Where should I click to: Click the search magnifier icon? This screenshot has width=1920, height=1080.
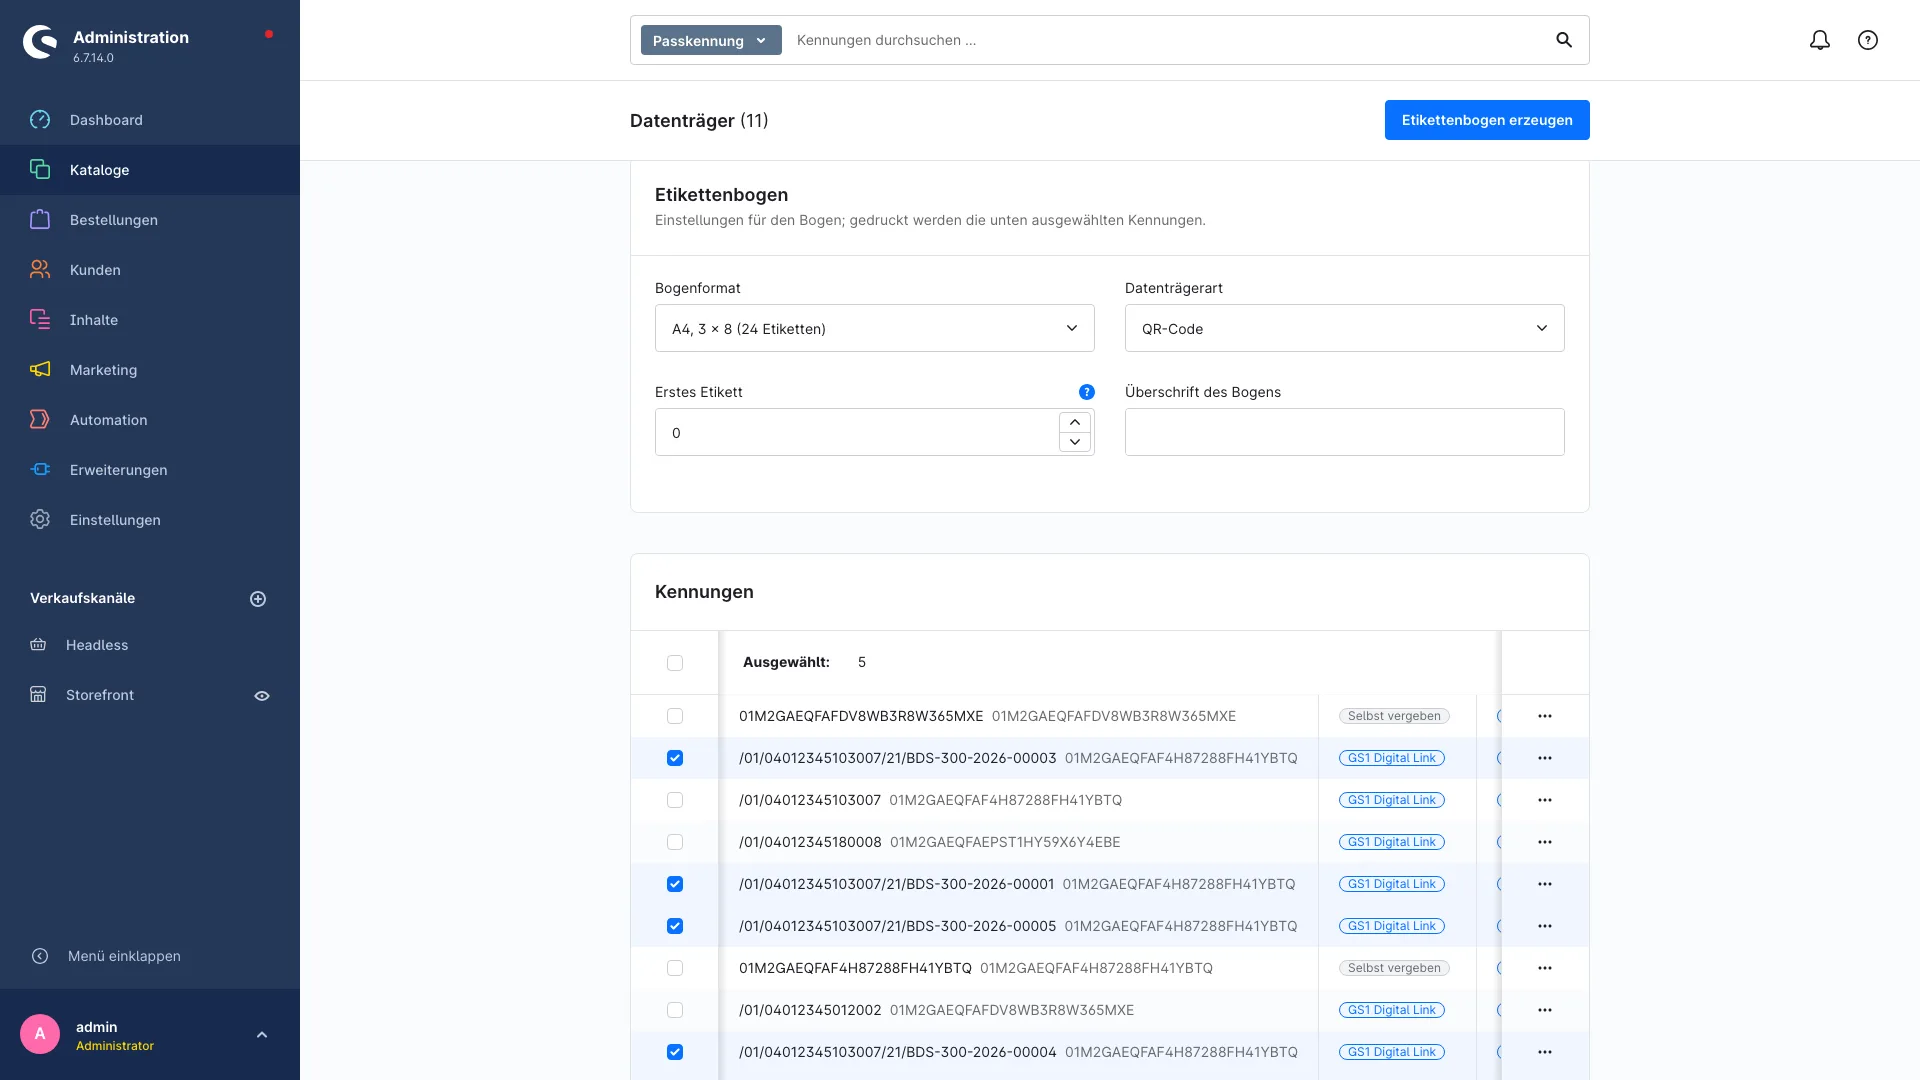pyautogui.click(x=1564, y=40)
